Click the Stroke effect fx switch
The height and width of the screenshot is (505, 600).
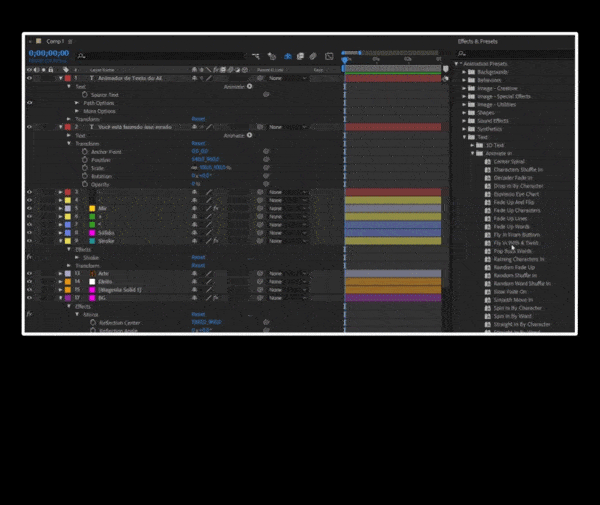point(30,257)
